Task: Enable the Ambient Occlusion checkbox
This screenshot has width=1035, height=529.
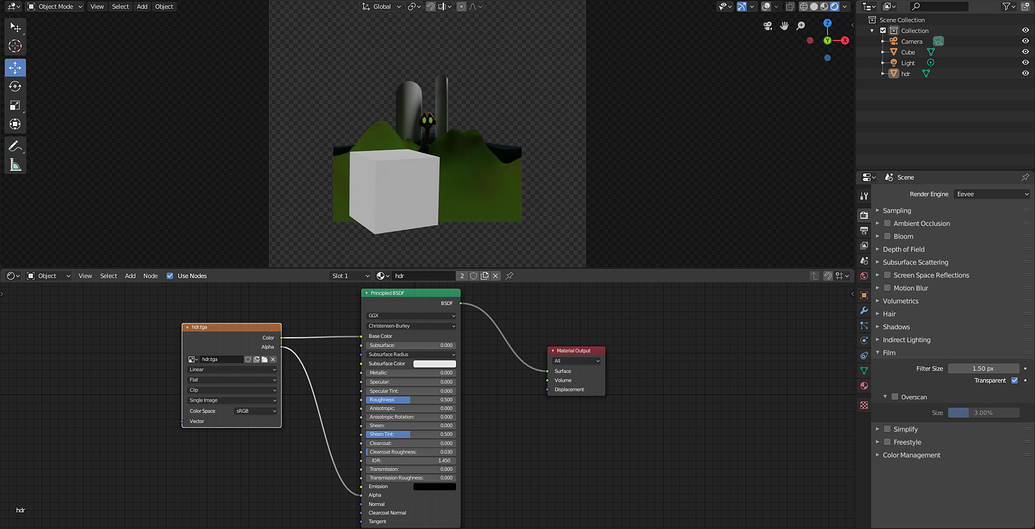Action: (x=888, y=223)
